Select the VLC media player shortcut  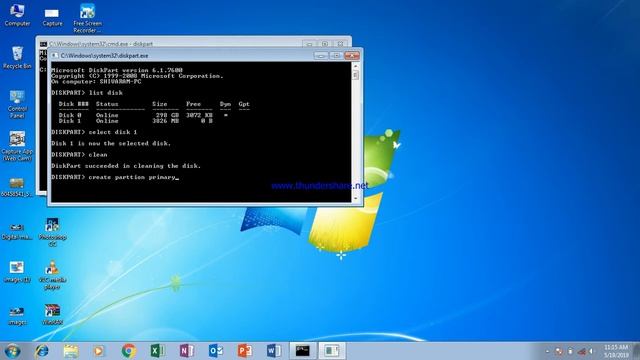coord(52,275)
